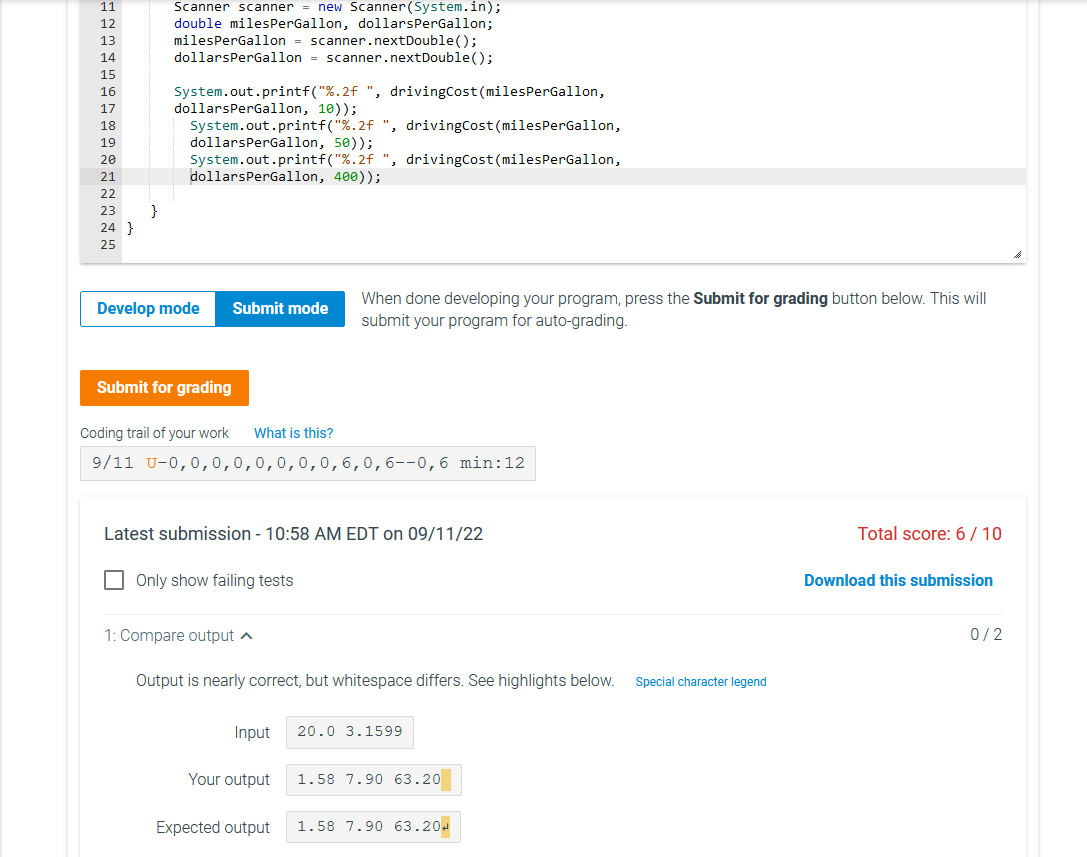Viewport: 1087px width, 857px height.
Task: Select the Submit mode tab
Action: click(x=280, y=309)
